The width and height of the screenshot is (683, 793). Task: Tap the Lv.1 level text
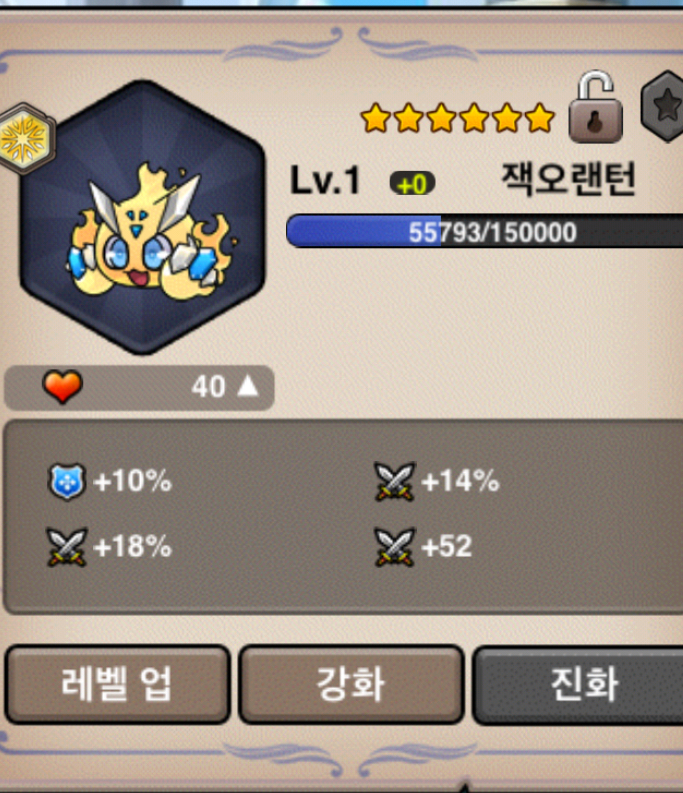click(x=325, y=180)
